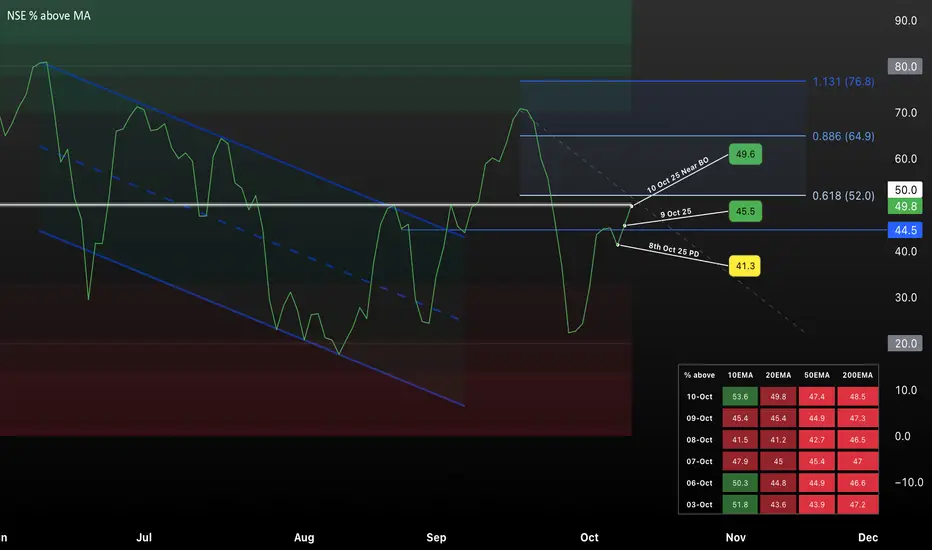Click the boxed 80.0 price axis label
Image resolution: width=932 pixels, height=550 pixels.
point(905,67)
